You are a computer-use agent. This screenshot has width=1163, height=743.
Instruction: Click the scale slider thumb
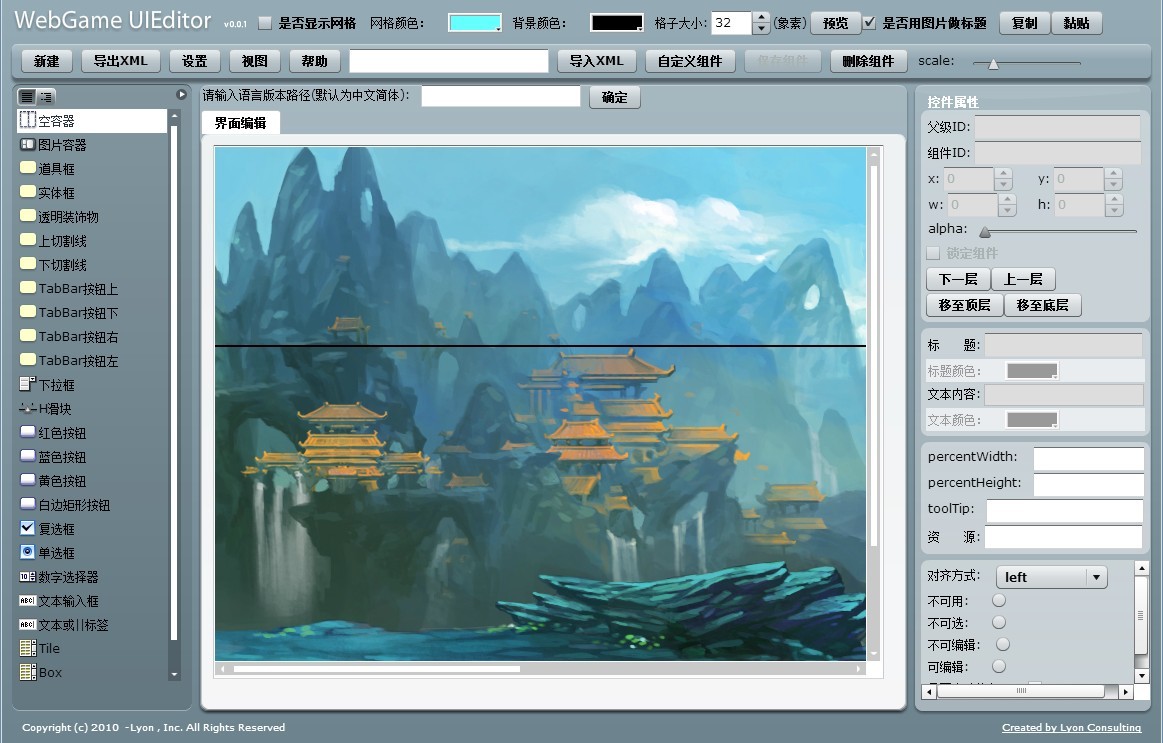pyautogui.click(x=993, y=64)
